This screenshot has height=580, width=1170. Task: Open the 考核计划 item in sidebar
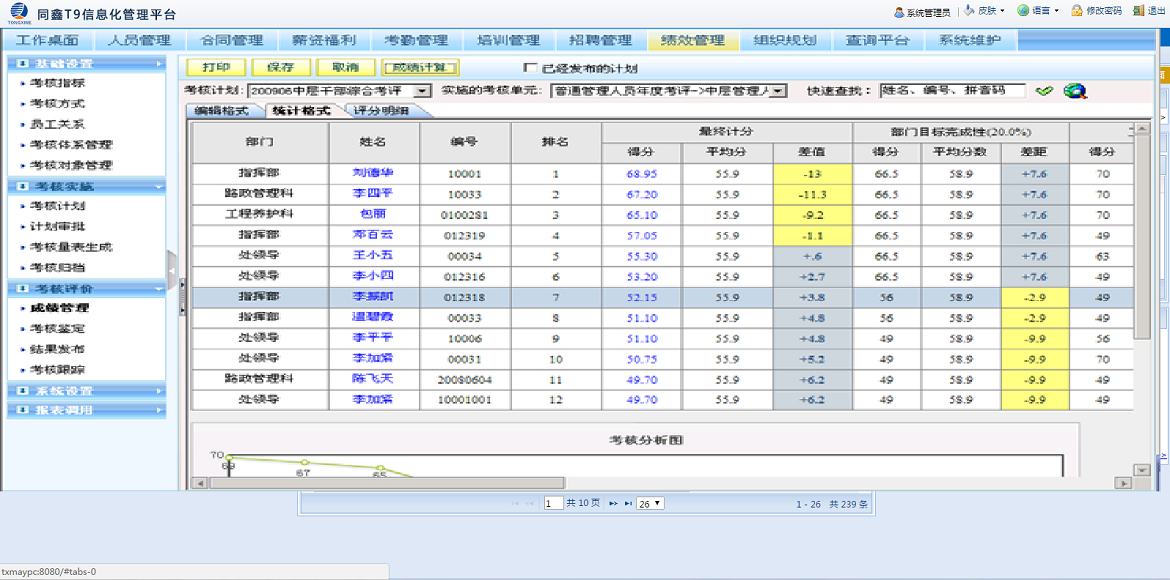pos(57,206)
